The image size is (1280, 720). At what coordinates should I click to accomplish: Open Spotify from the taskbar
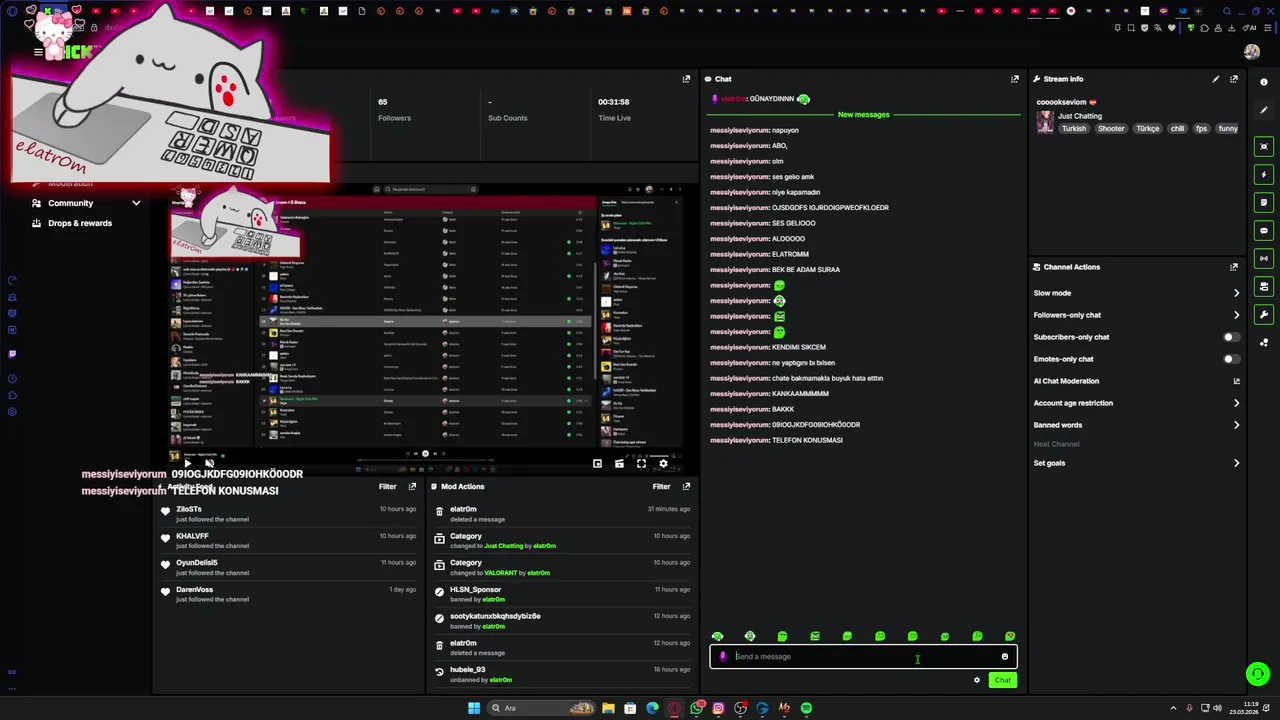806,708
